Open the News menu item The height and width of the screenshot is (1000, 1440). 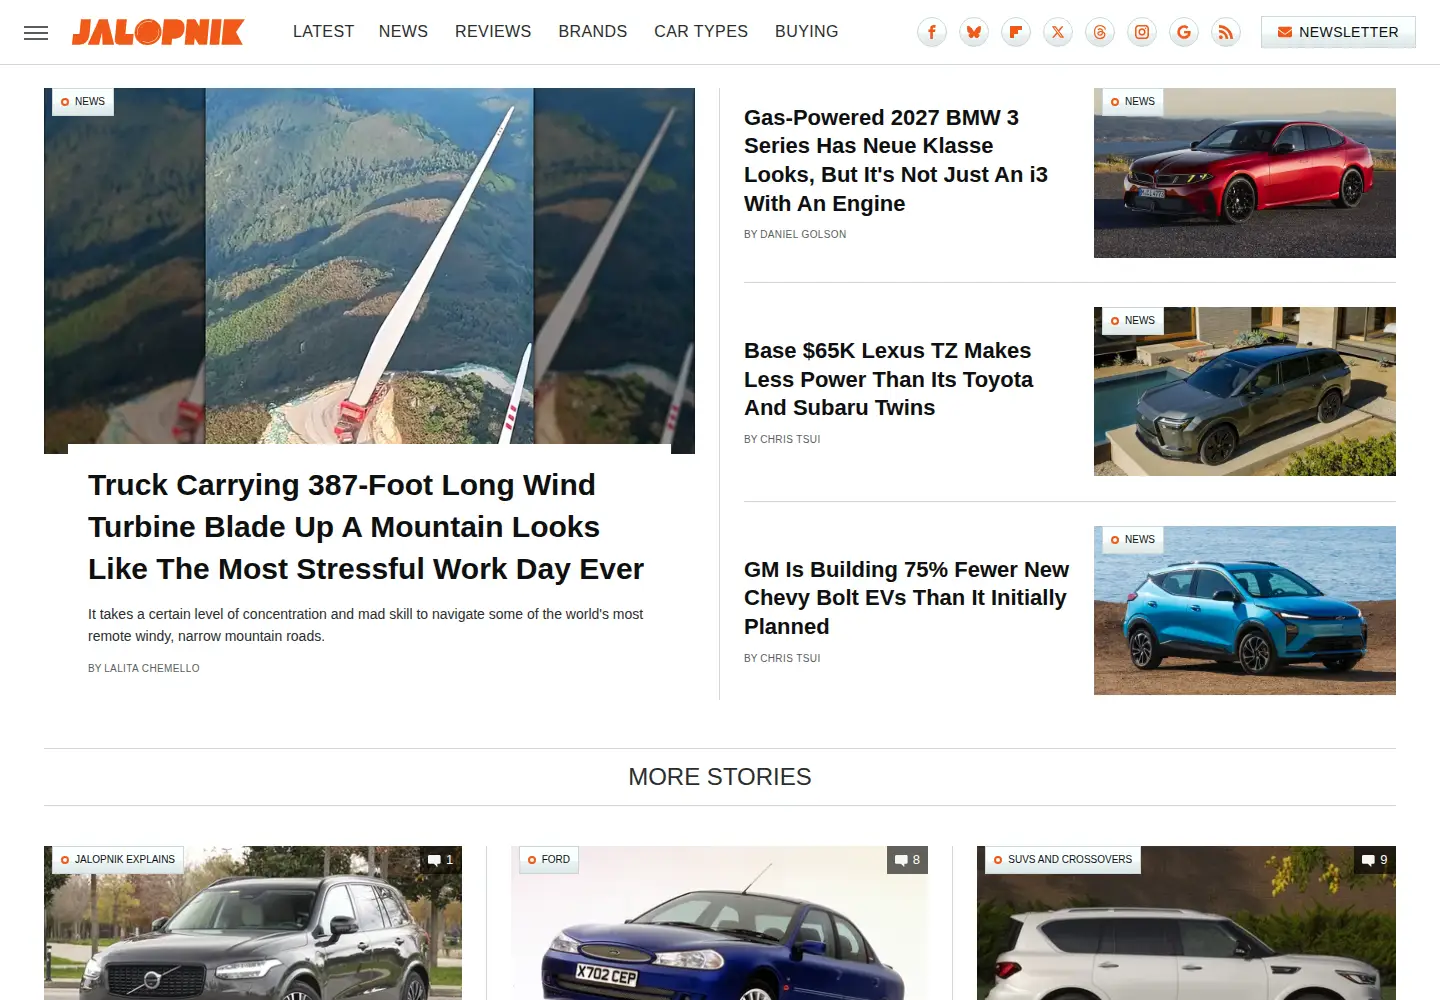point(403,32)
